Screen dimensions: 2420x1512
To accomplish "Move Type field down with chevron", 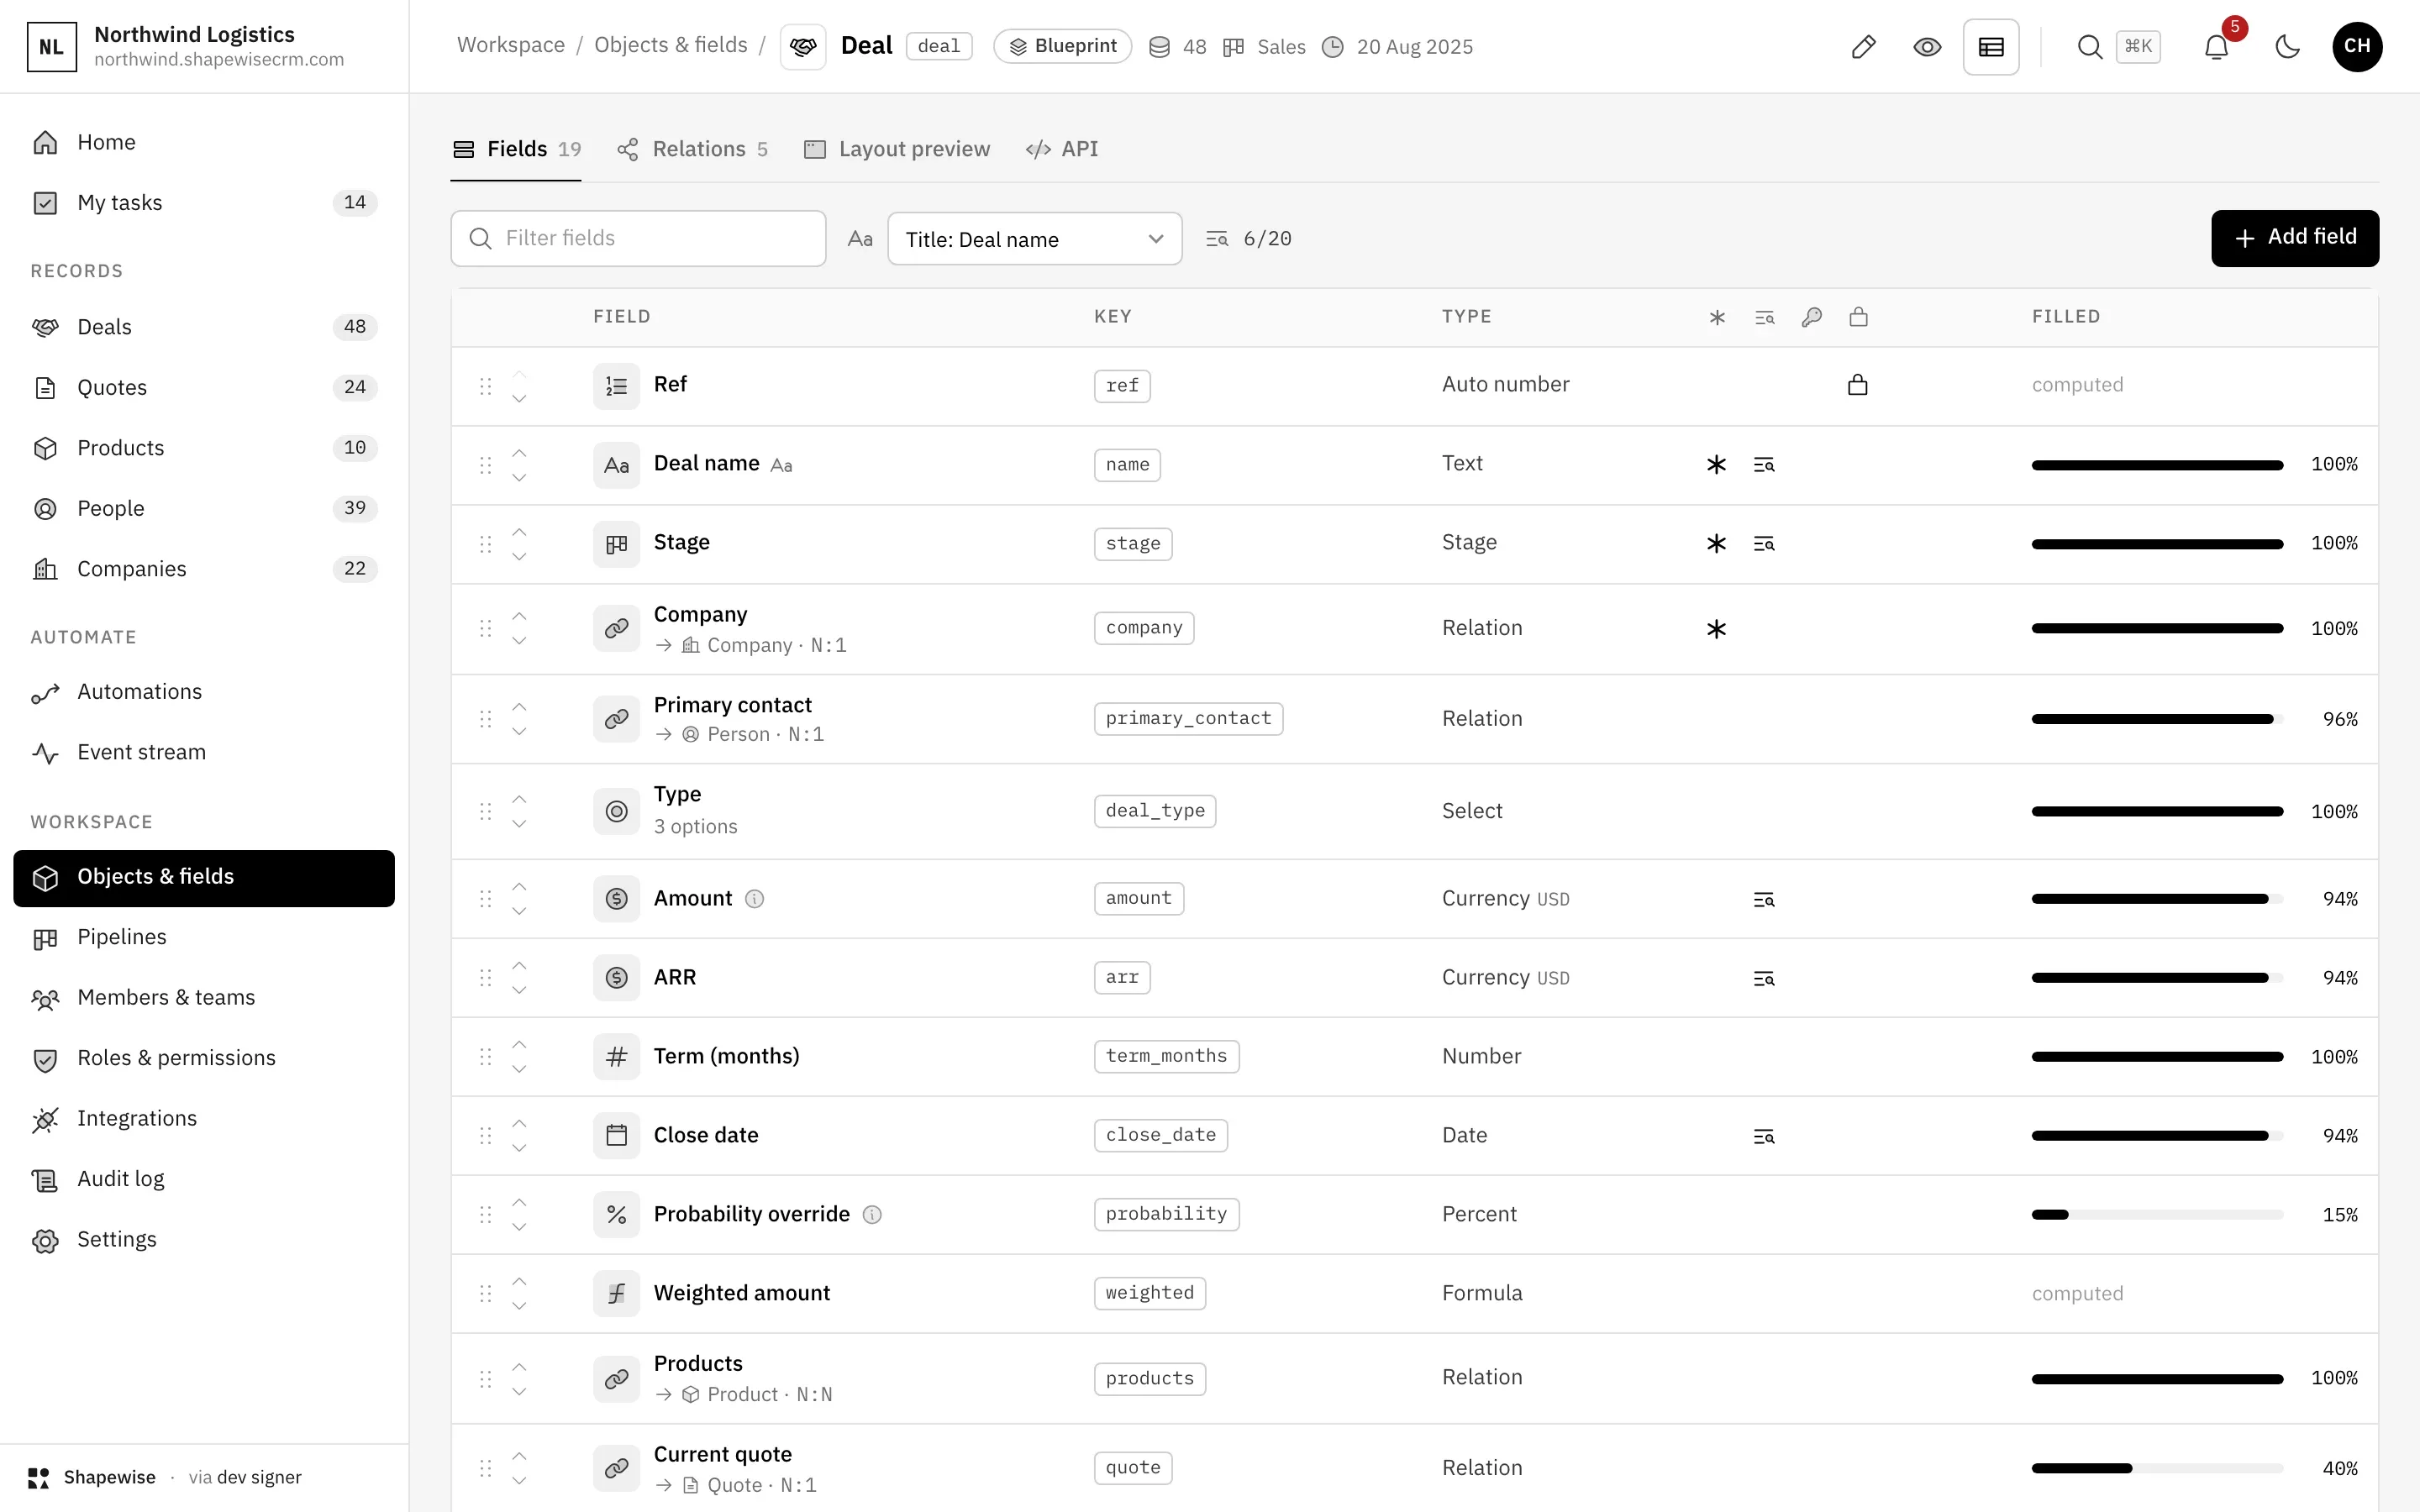I will click(519, 824).
